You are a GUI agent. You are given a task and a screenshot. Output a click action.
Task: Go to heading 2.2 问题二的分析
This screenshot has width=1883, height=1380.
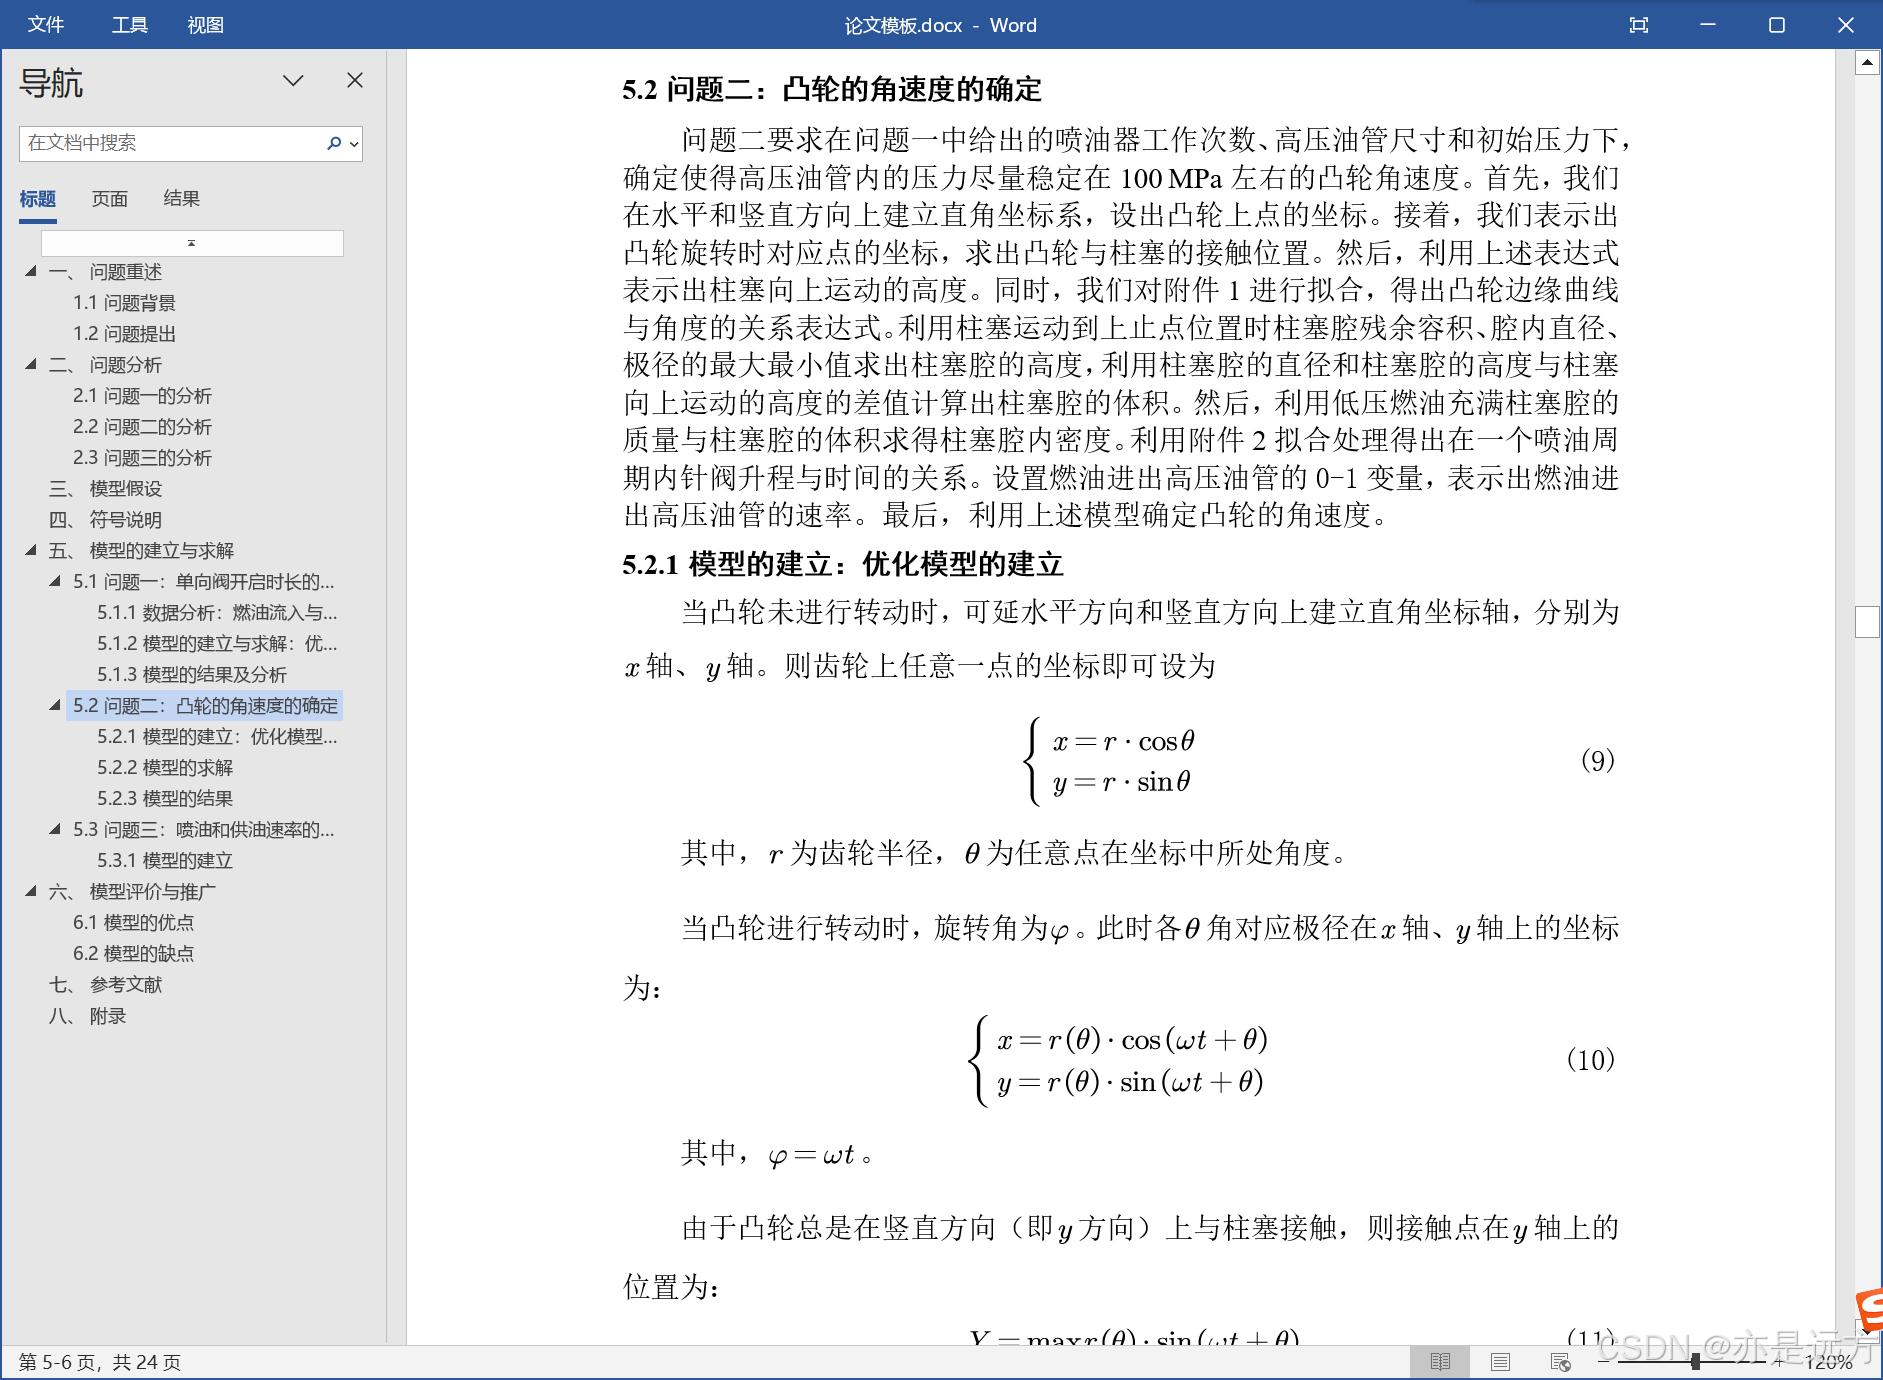[142, 427]
